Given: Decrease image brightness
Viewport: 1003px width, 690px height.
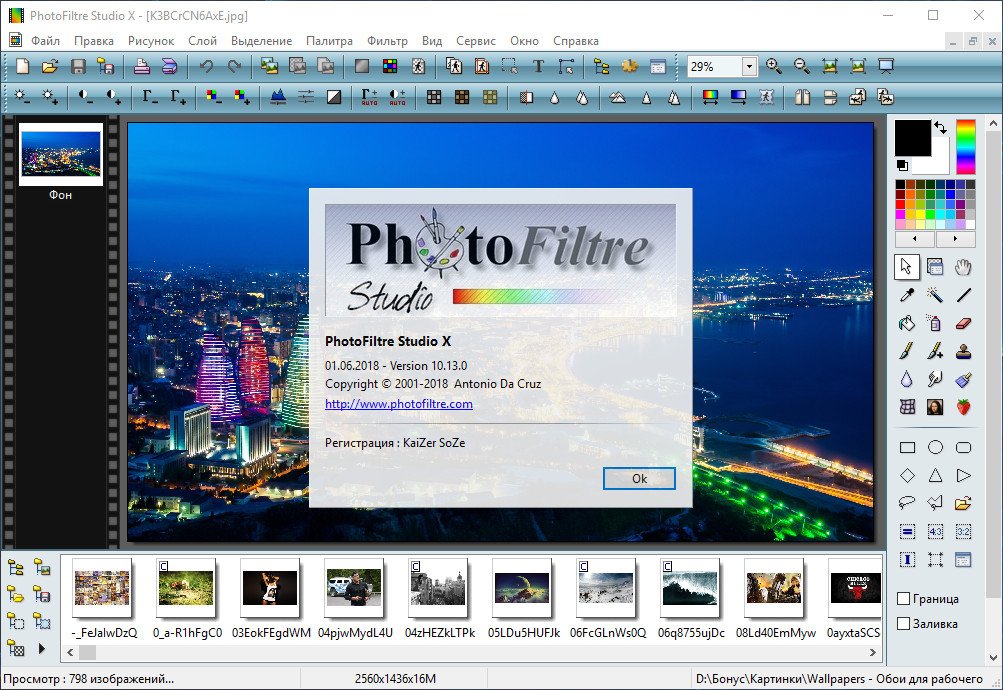Looking at the screenshot, I should coord(22,97).
